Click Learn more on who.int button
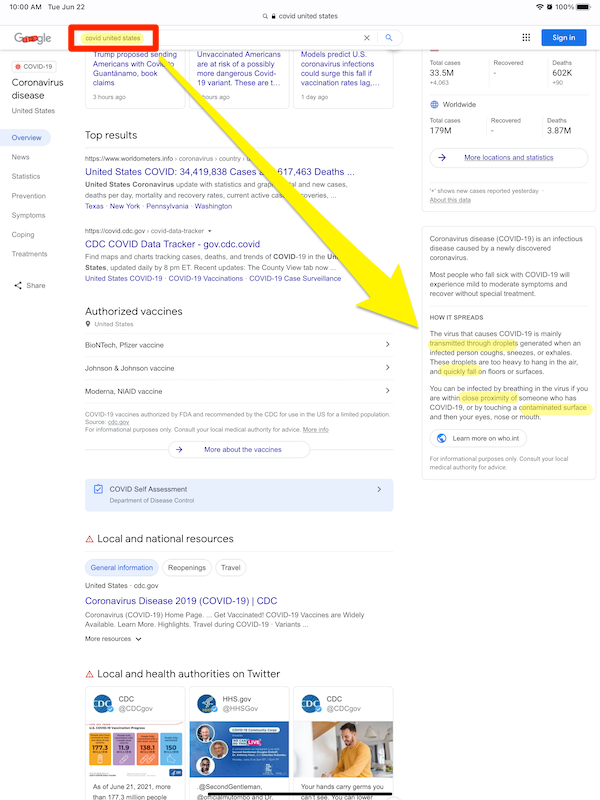The image size is (600, 800). pos(478,438)
